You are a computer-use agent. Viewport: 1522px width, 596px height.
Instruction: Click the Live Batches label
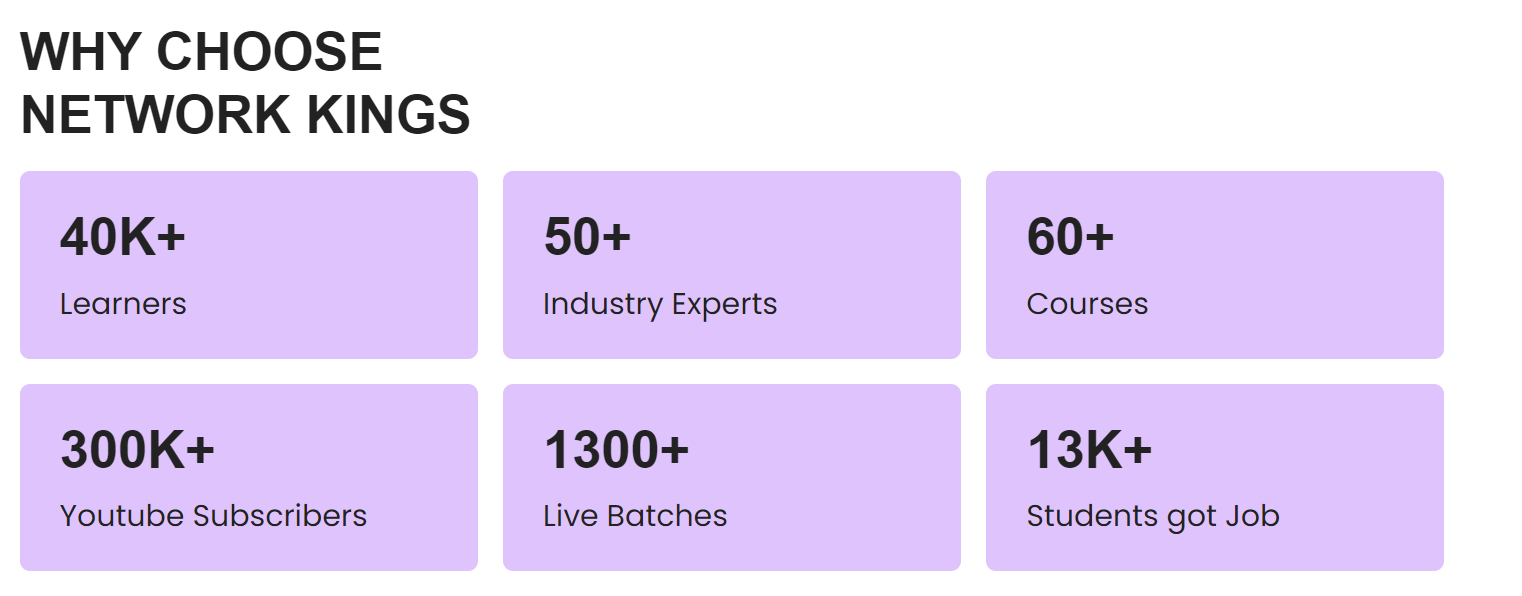pyautogui.click(x=635, y=516)
